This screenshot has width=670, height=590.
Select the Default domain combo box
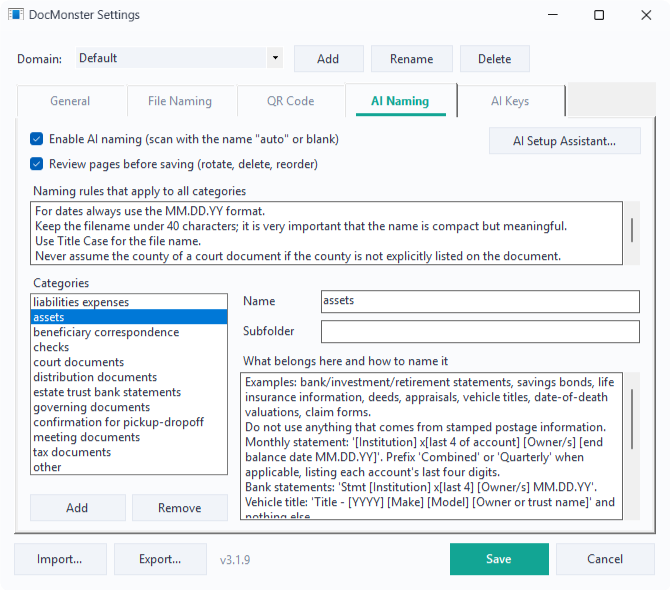(x=179, y=58)
